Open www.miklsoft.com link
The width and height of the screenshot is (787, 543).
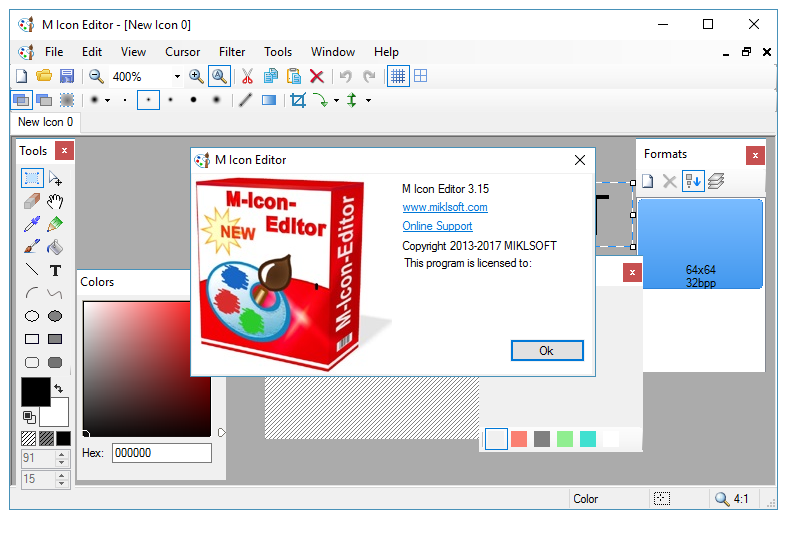point(445,207)
